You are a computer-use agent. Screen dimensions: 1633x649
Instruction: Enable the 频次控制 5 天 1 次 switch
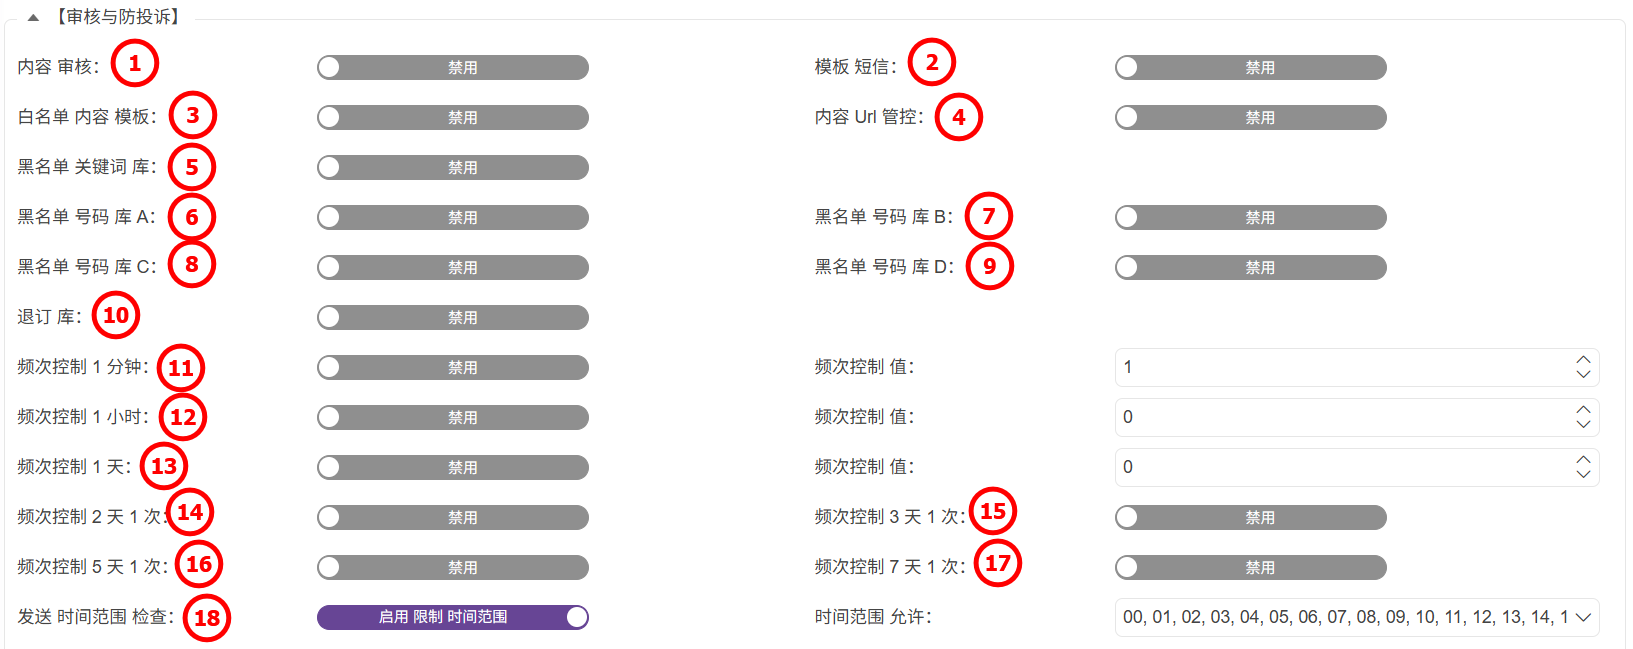tap(452, 567)
